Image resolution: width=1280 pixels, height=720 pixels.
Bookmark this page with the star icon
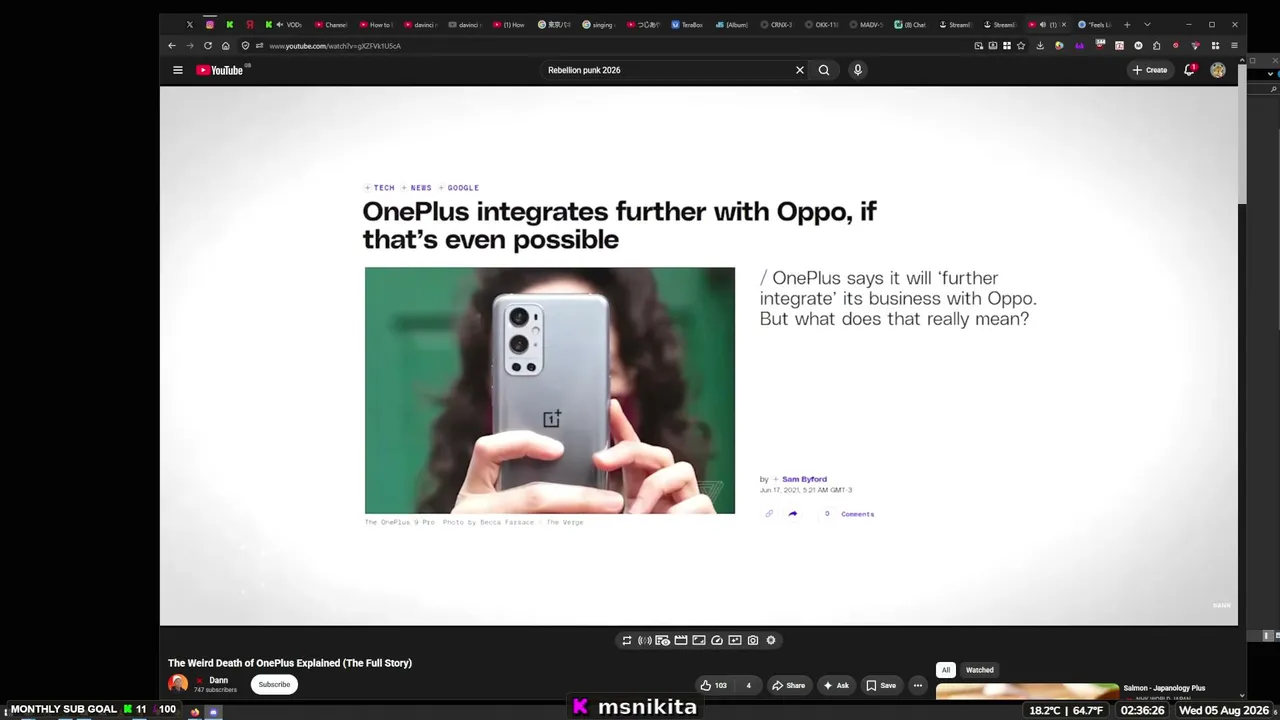(x=1021, y=46)
